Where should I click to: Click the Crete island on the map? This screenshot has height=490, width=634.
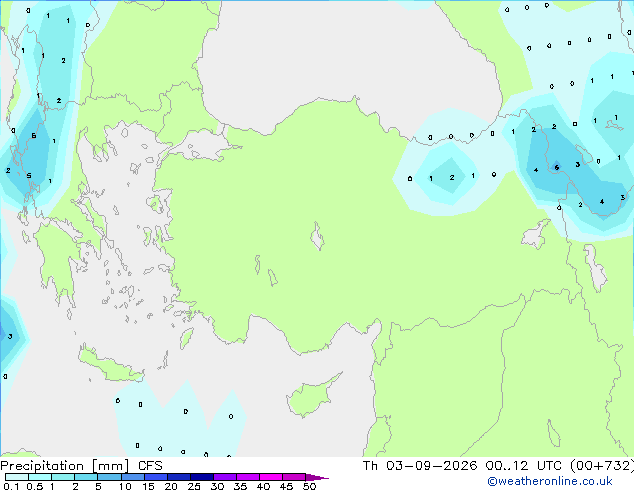[110, 365]
